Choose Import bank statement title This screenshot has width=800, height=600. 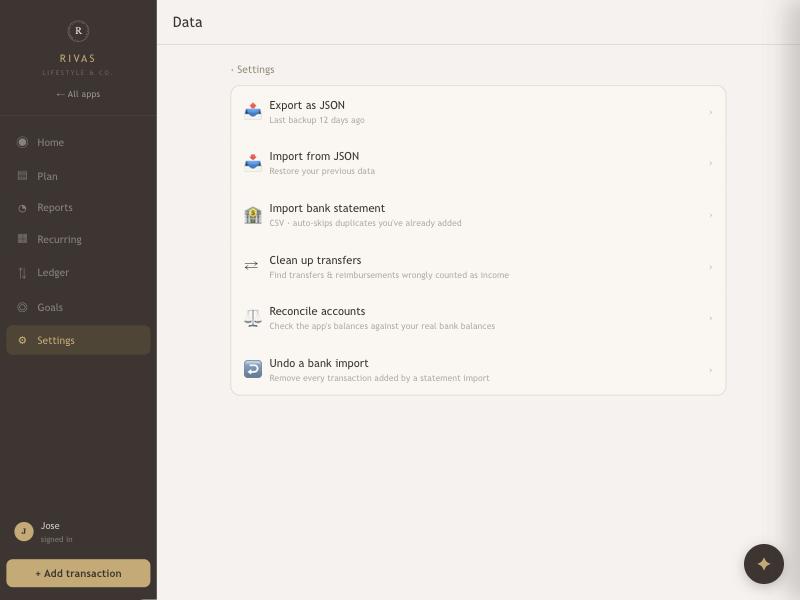point(327,208)
